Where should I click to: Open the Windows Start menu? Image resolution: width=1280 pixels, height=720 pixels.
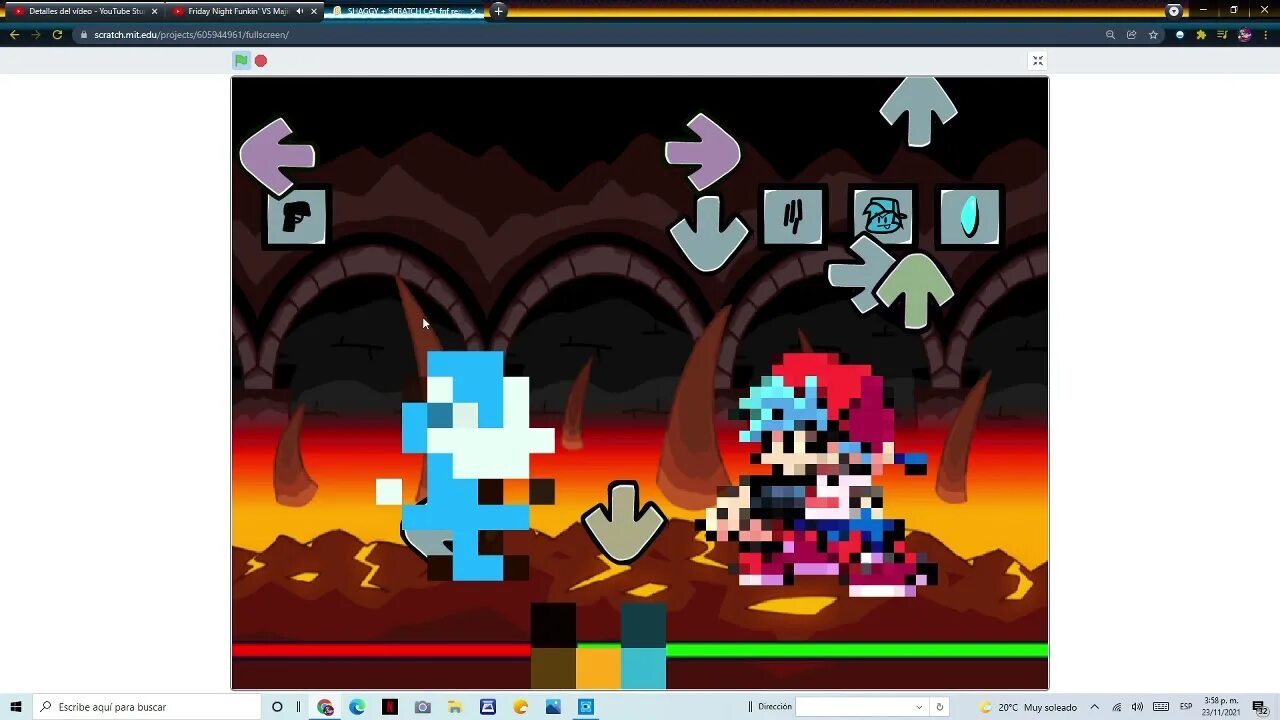tap(16, 707)
